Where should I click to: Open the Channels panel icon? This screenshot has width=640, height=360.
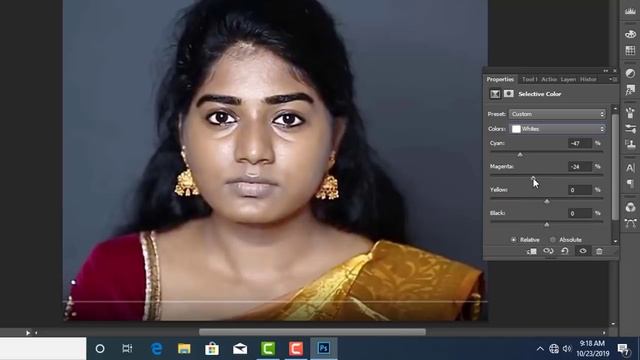(x=630, y=207)
